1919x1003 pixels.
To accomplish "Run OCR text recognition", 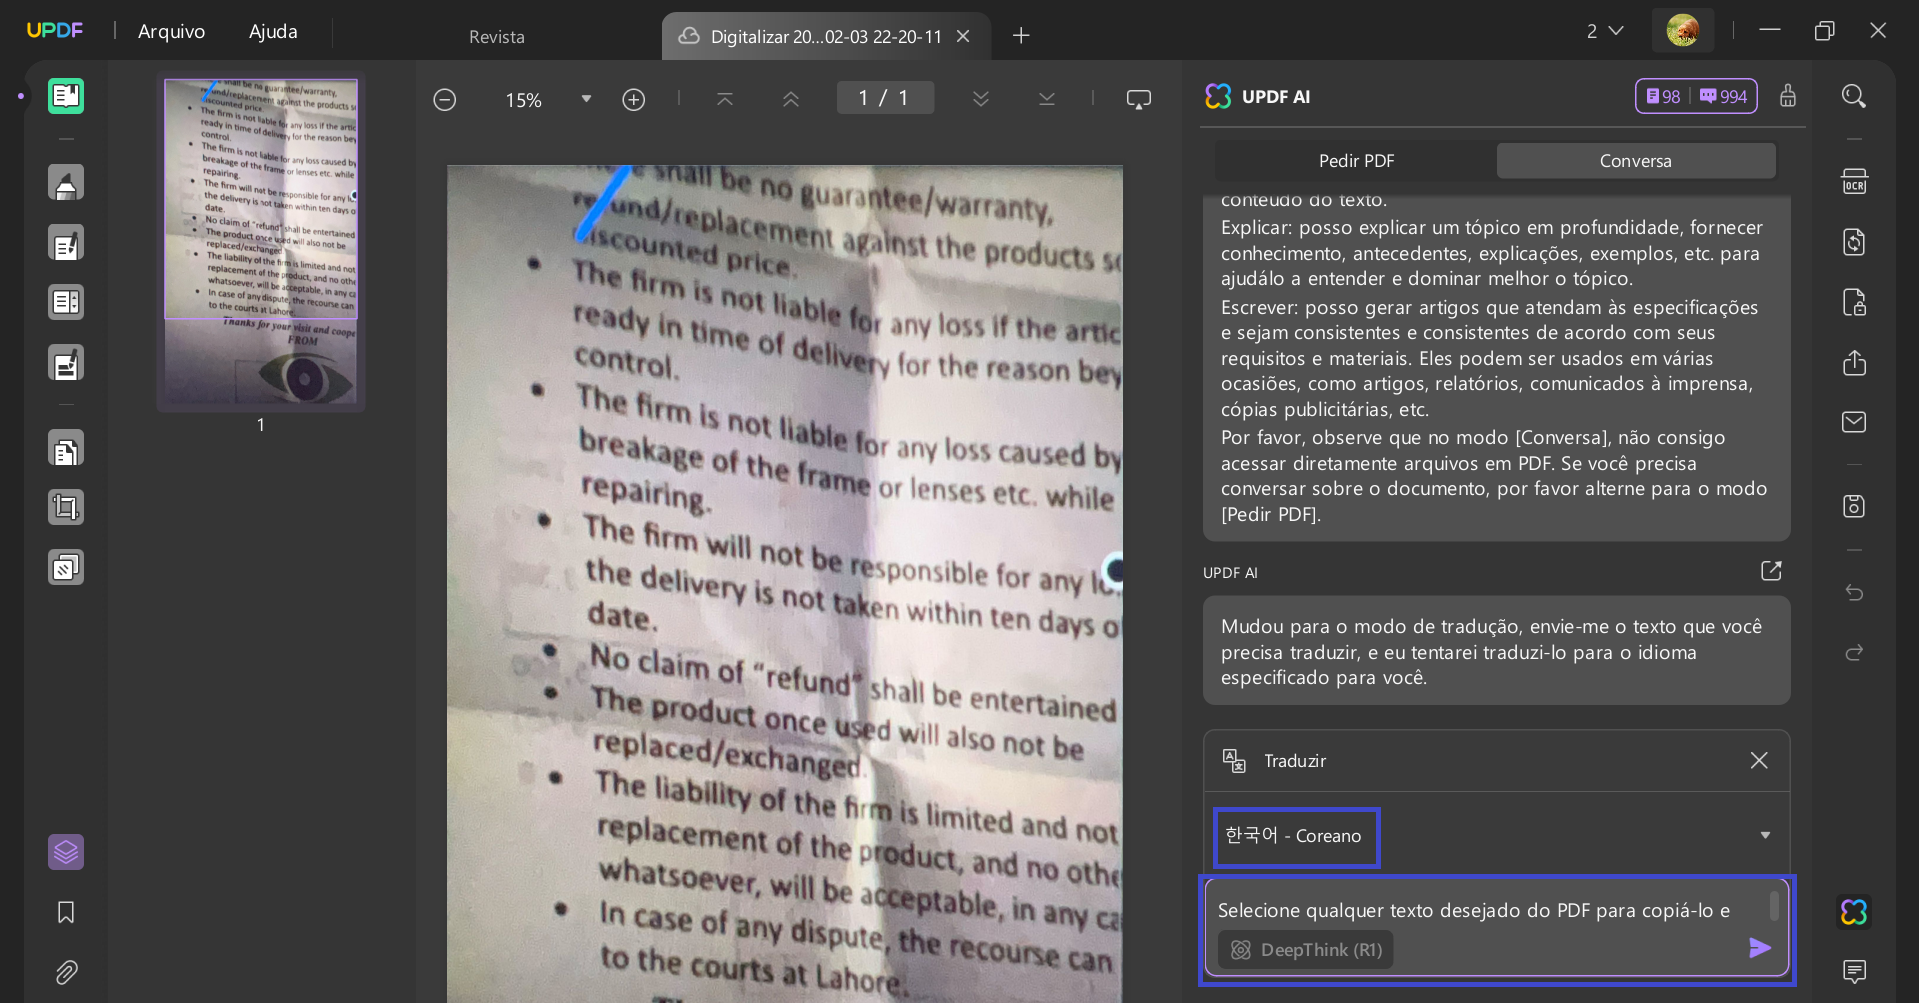I will tap(1854, 182).
